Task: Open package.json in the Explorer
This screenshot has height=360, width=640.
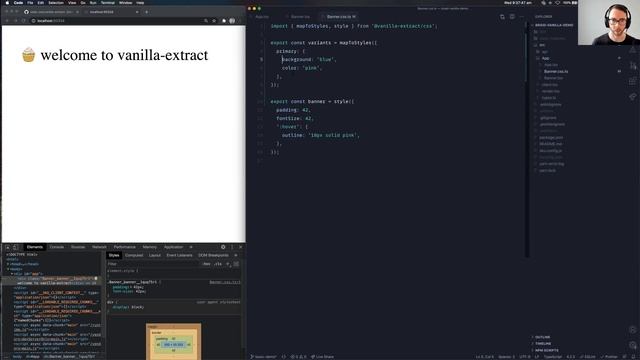Action: (551, 137)
